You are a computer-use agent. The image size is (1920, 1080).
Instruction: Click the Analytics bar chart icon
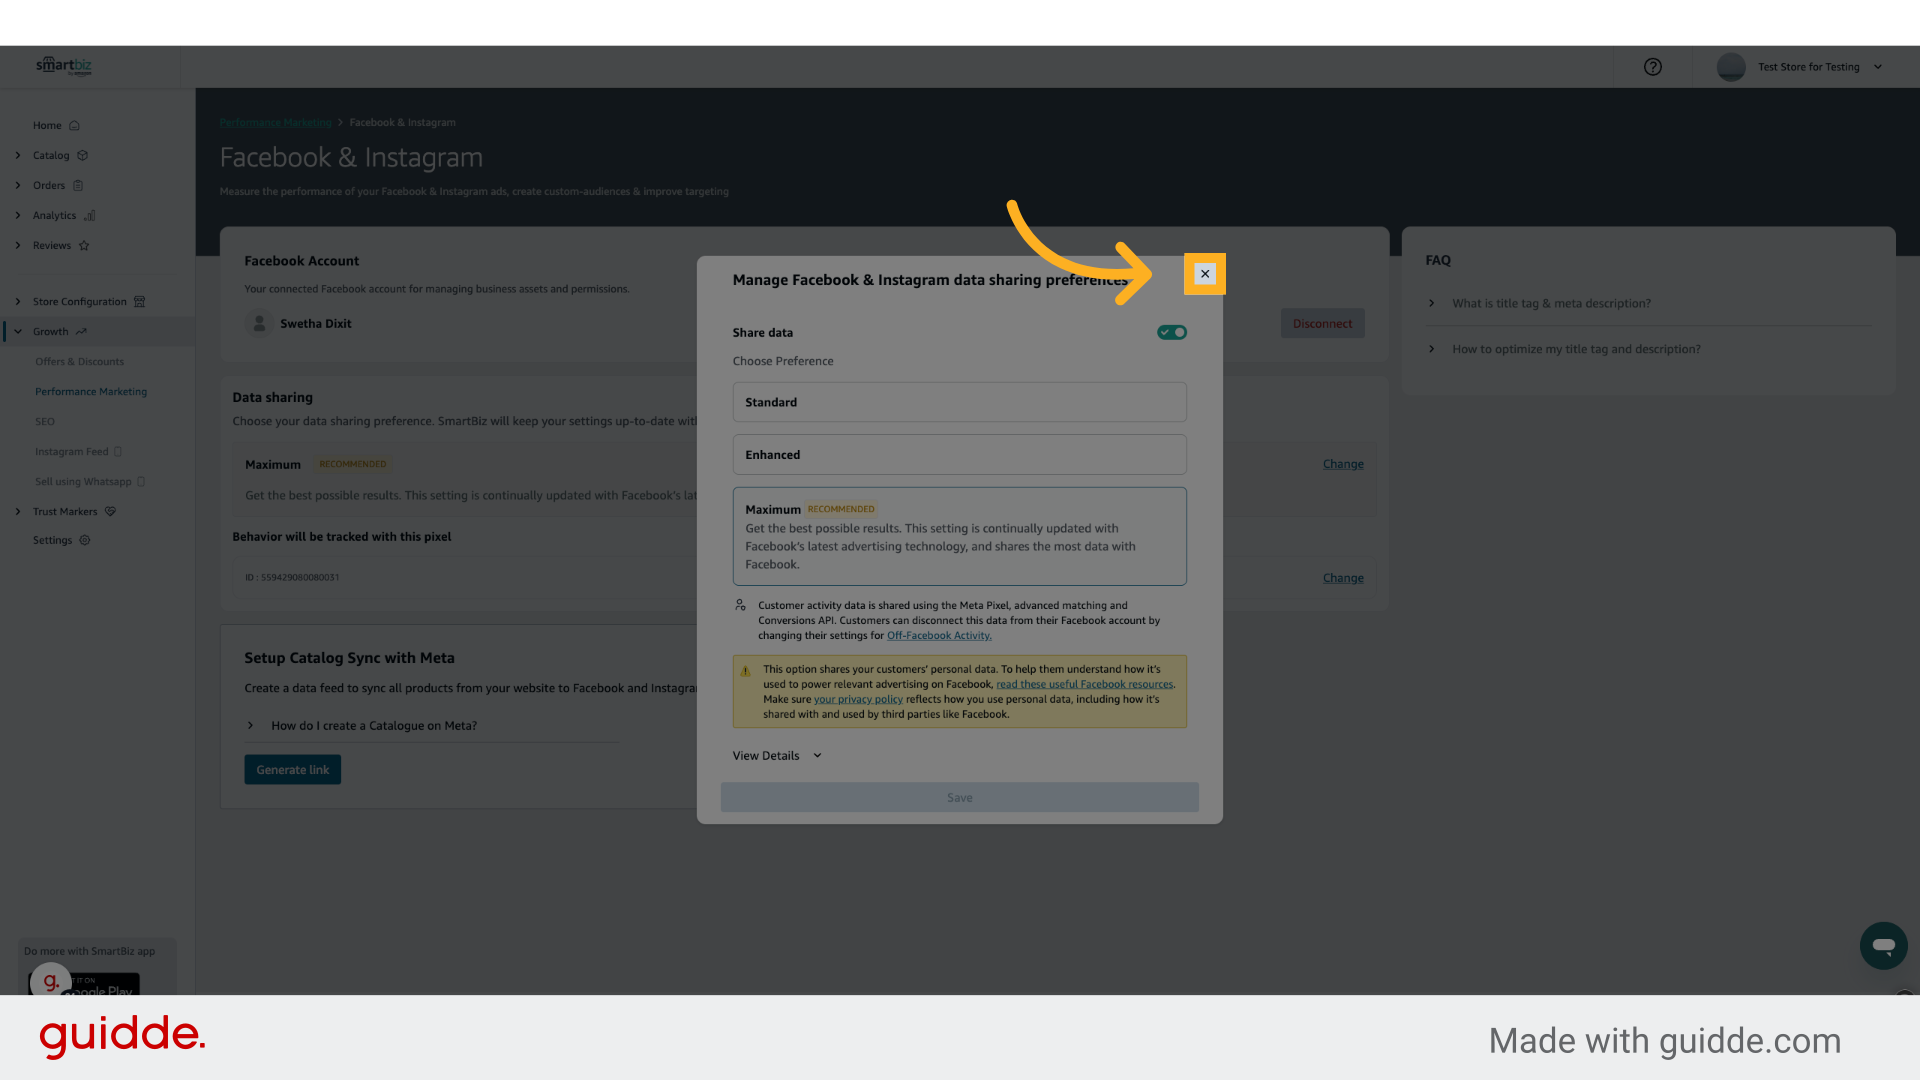89,216
